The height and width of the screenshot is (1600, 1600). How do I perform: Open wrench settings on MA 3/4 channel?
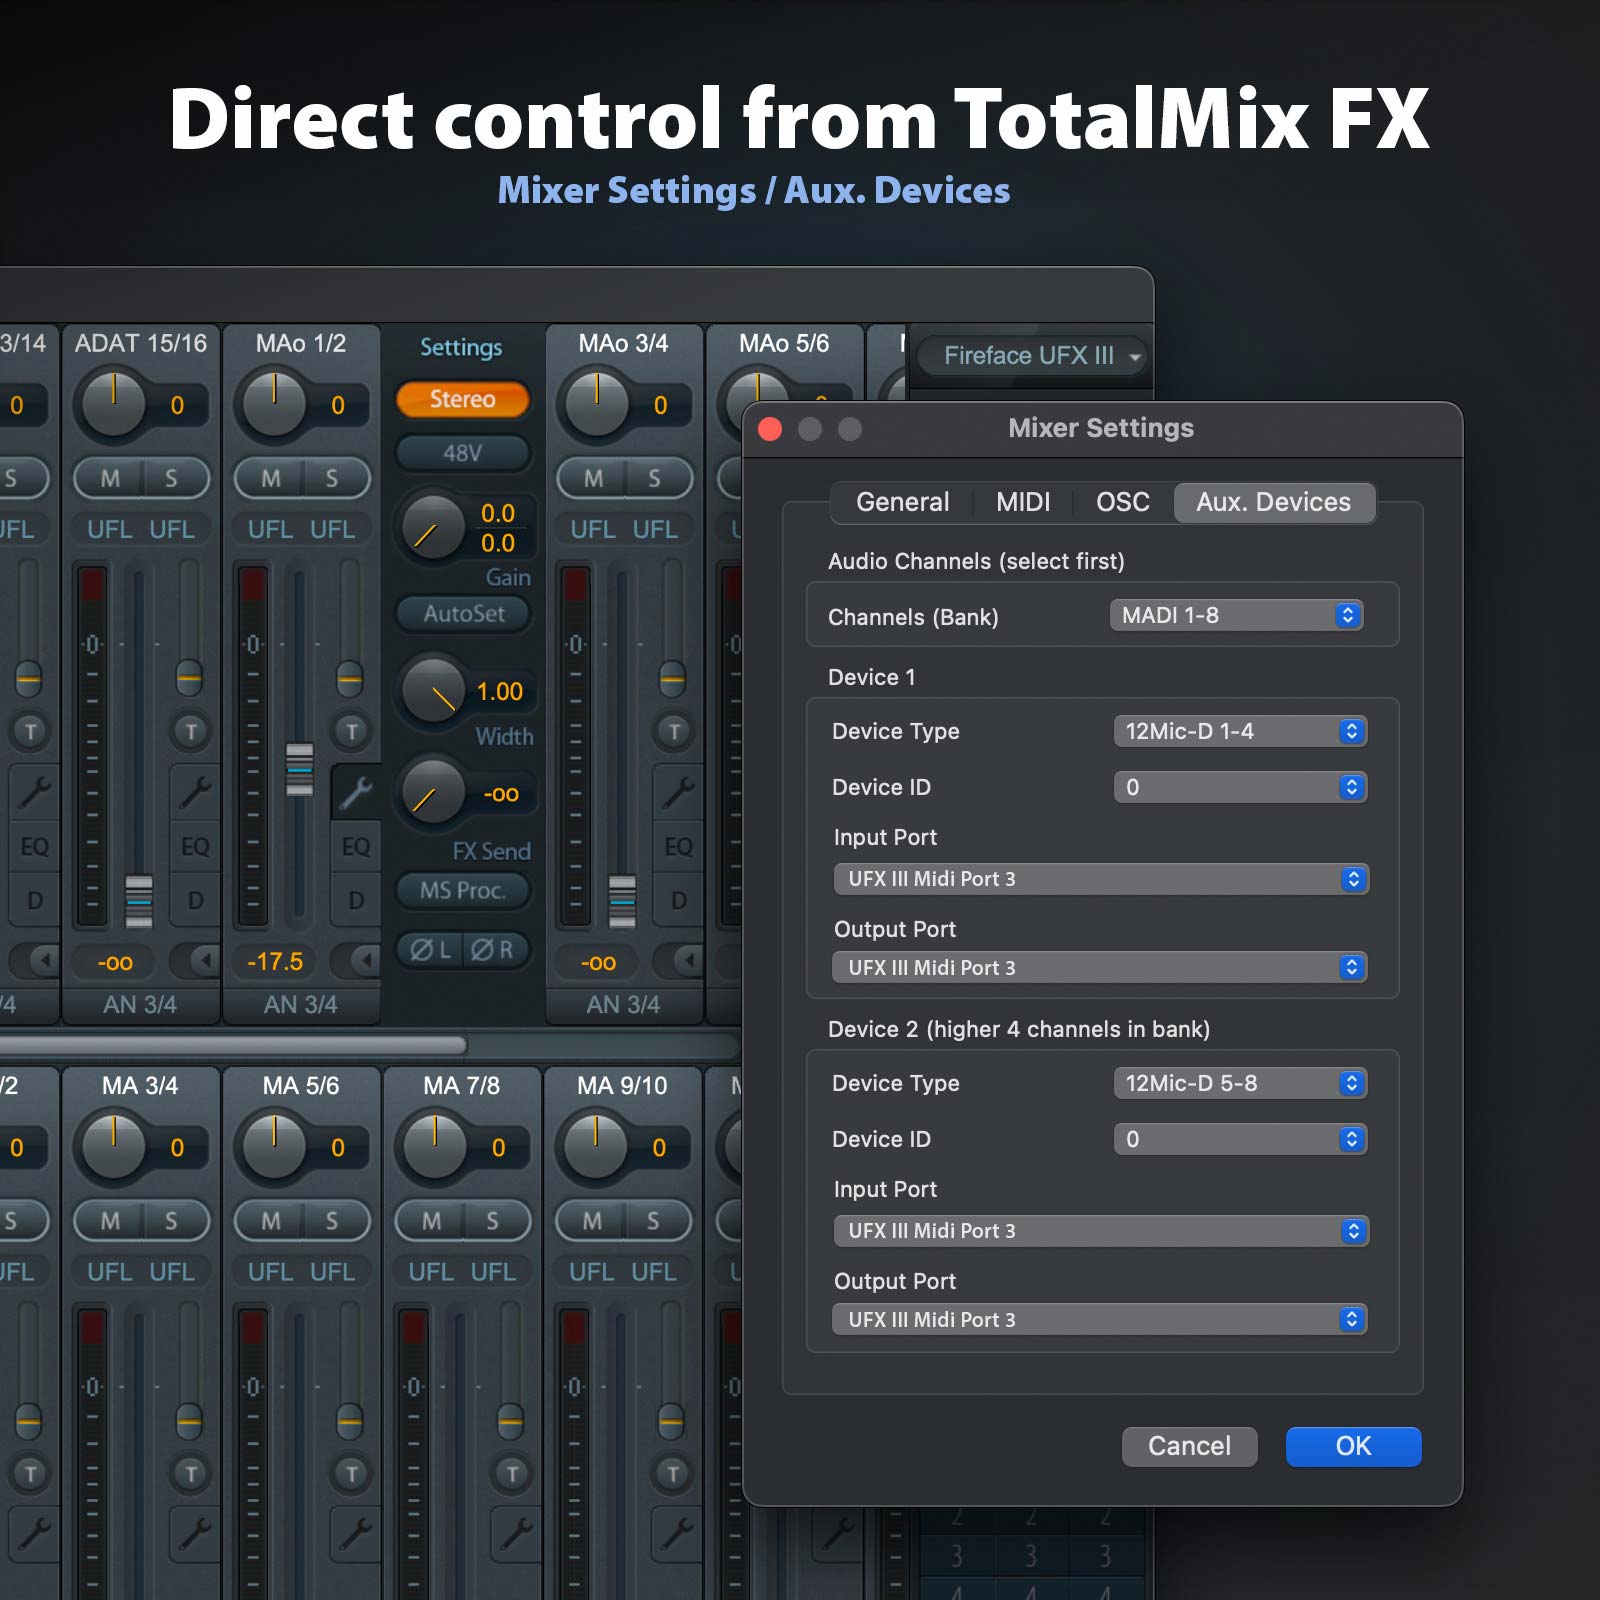(x=194, y=1534)
